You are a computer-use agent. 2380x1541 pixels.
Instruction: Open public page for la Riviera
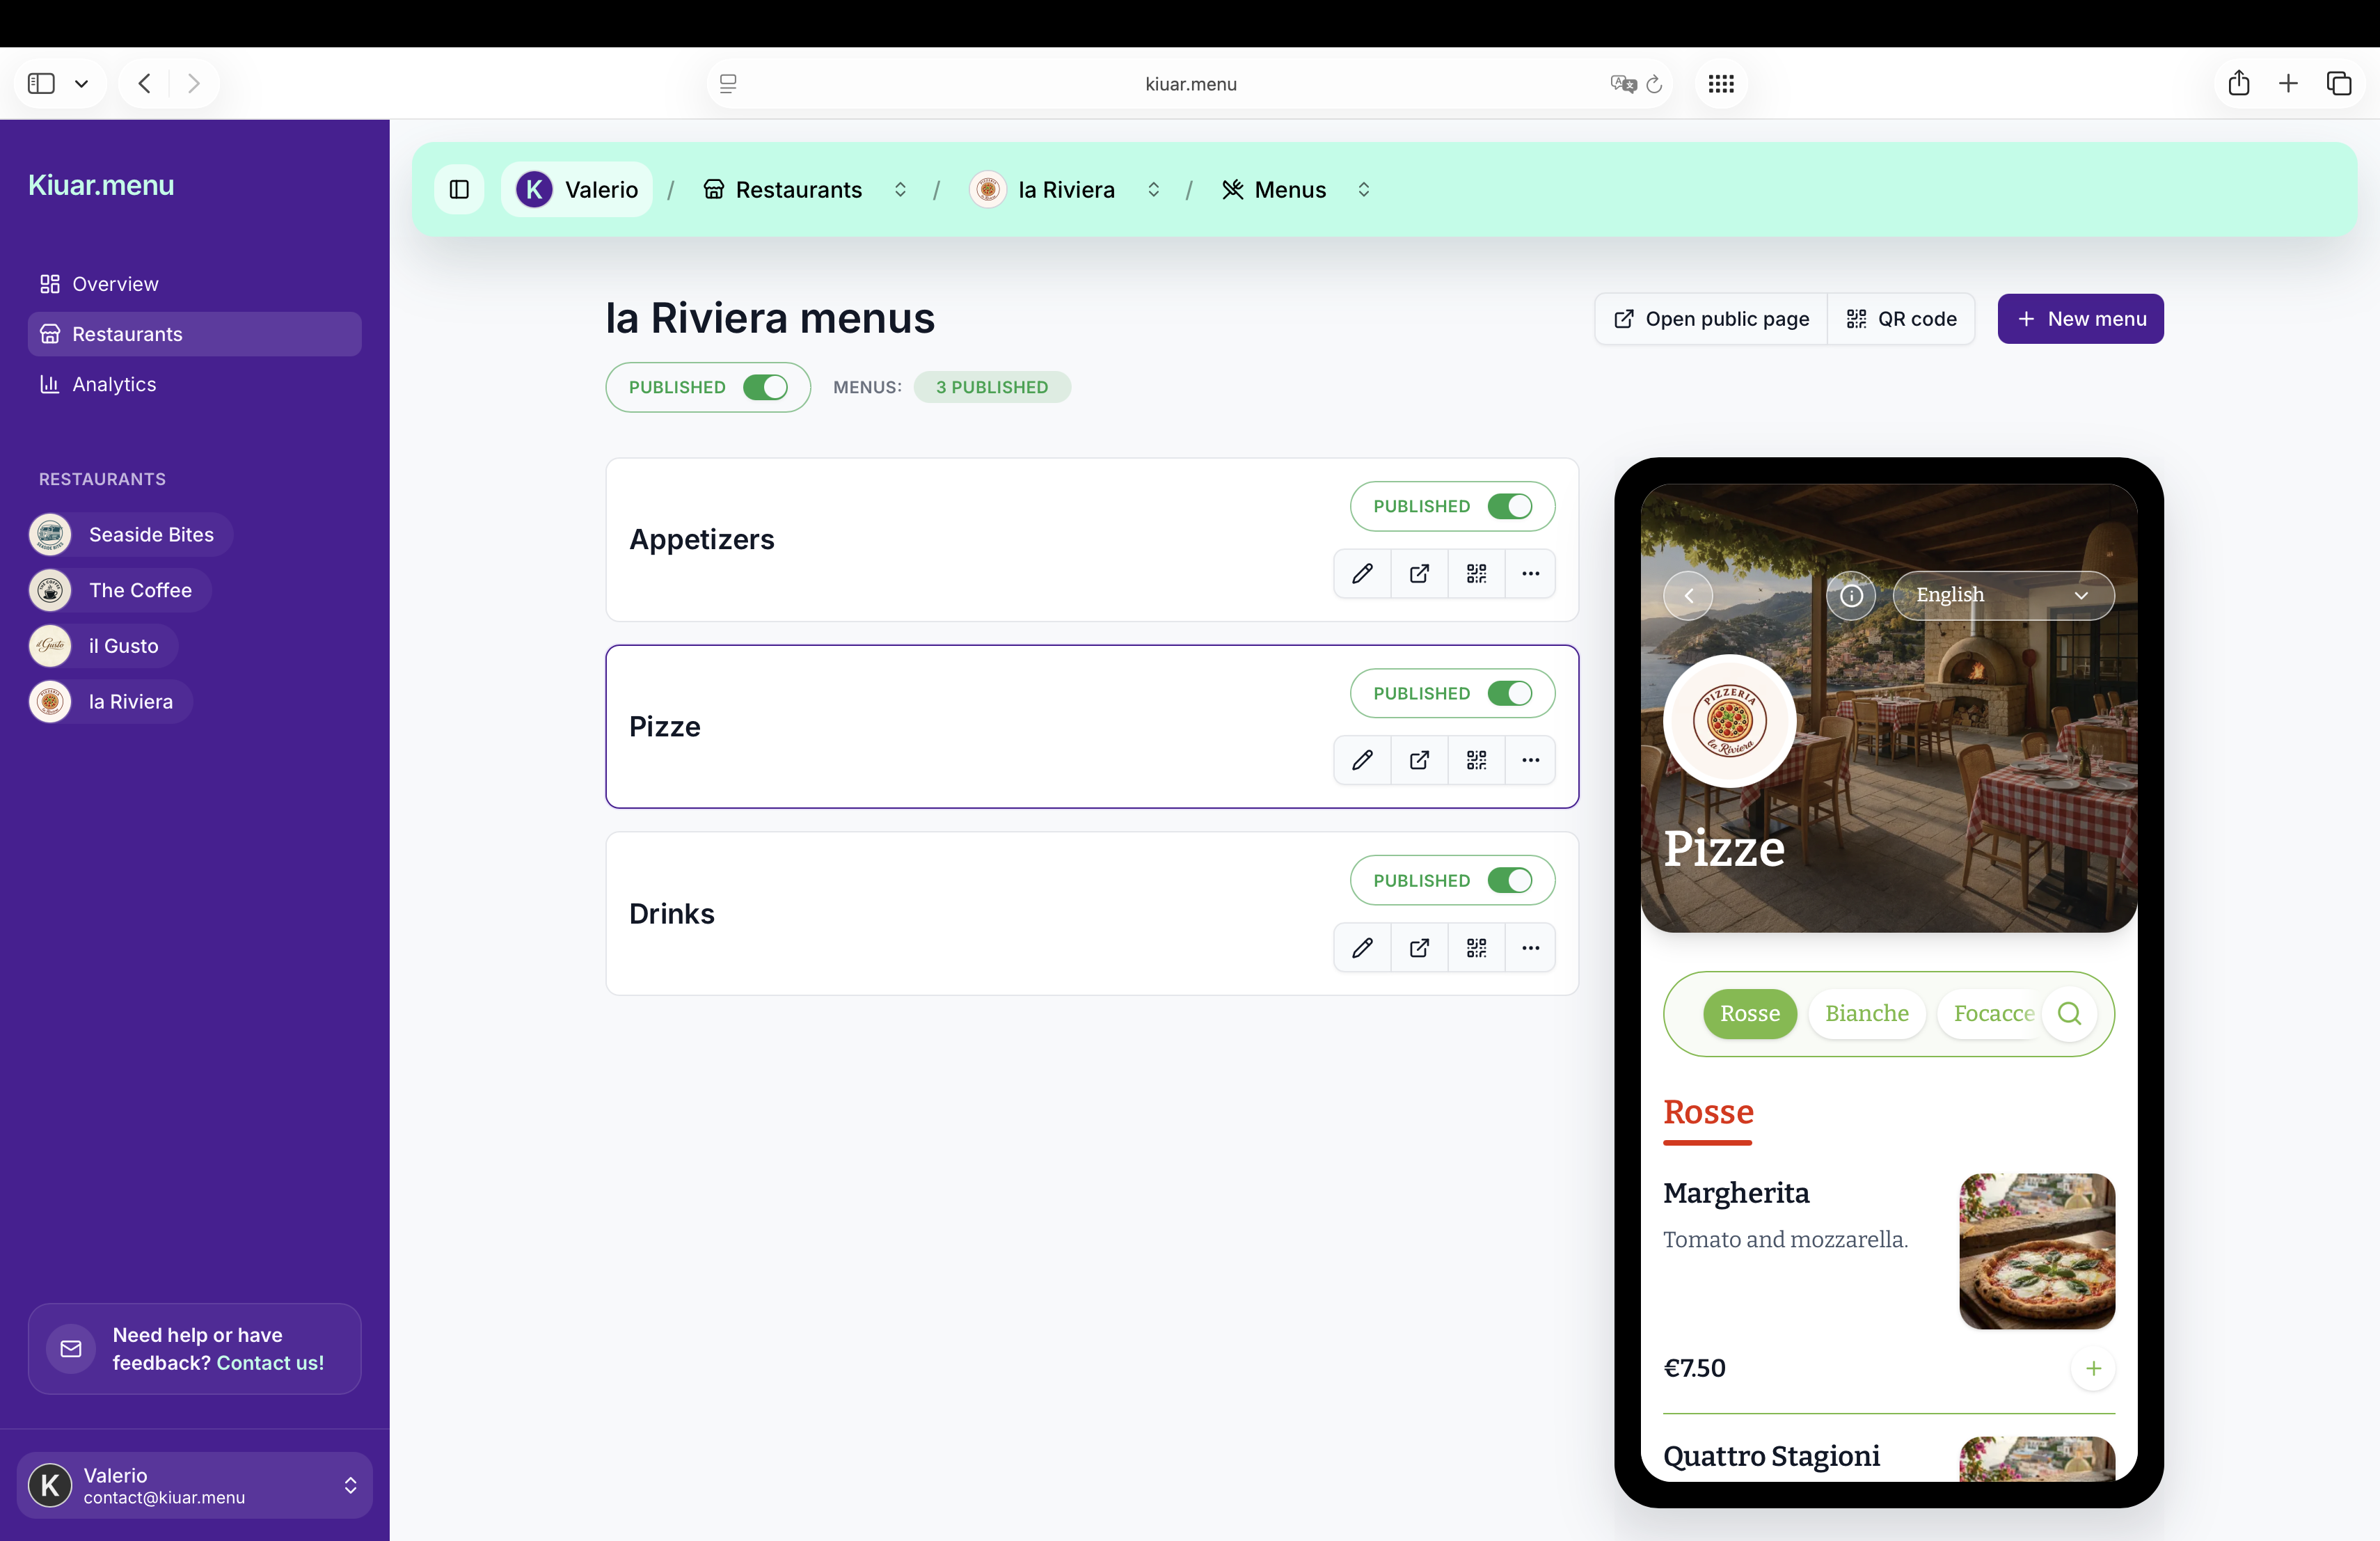pos(1710,319)
